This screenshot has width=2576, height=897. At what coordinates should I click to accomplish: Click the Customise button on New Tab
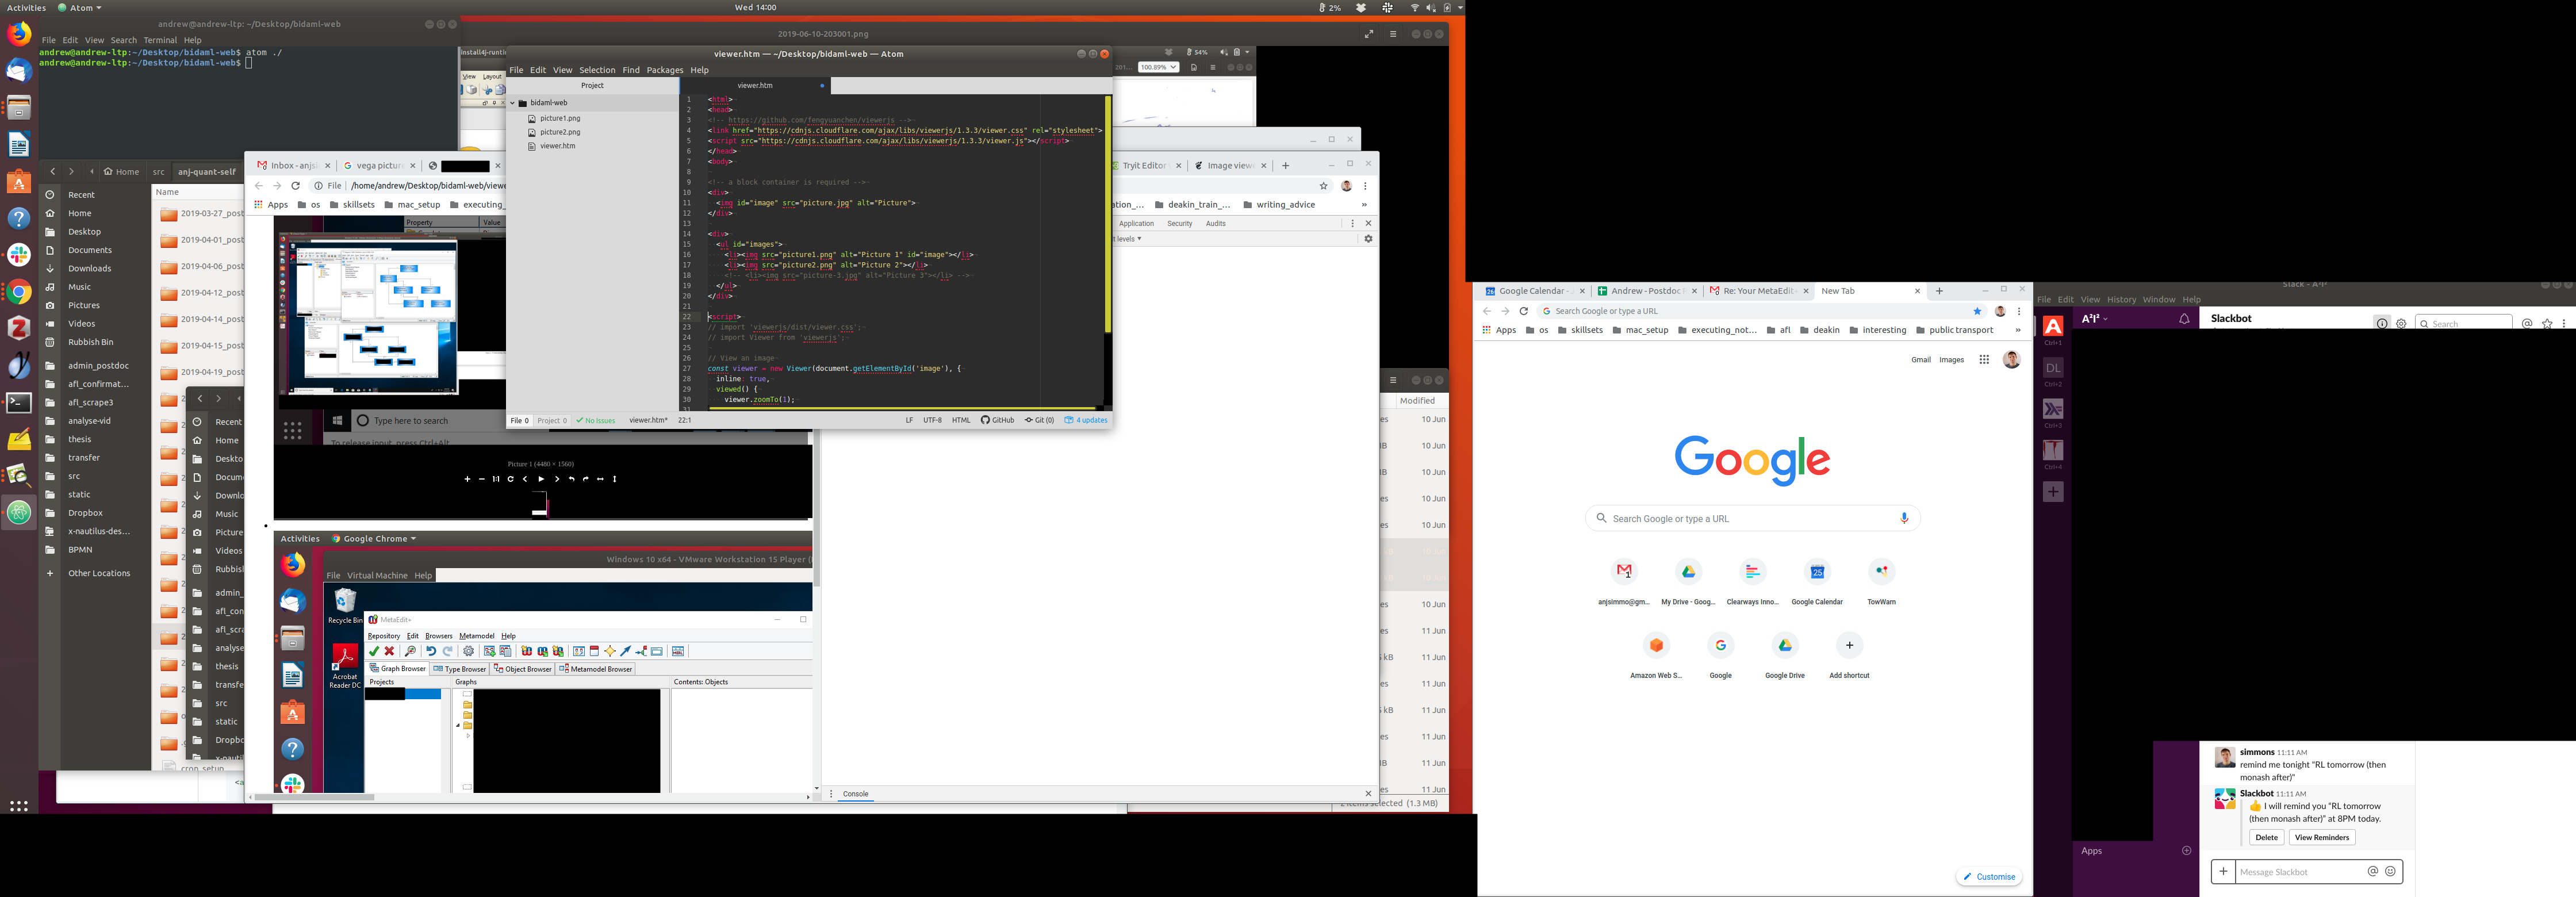point(1989,877)
